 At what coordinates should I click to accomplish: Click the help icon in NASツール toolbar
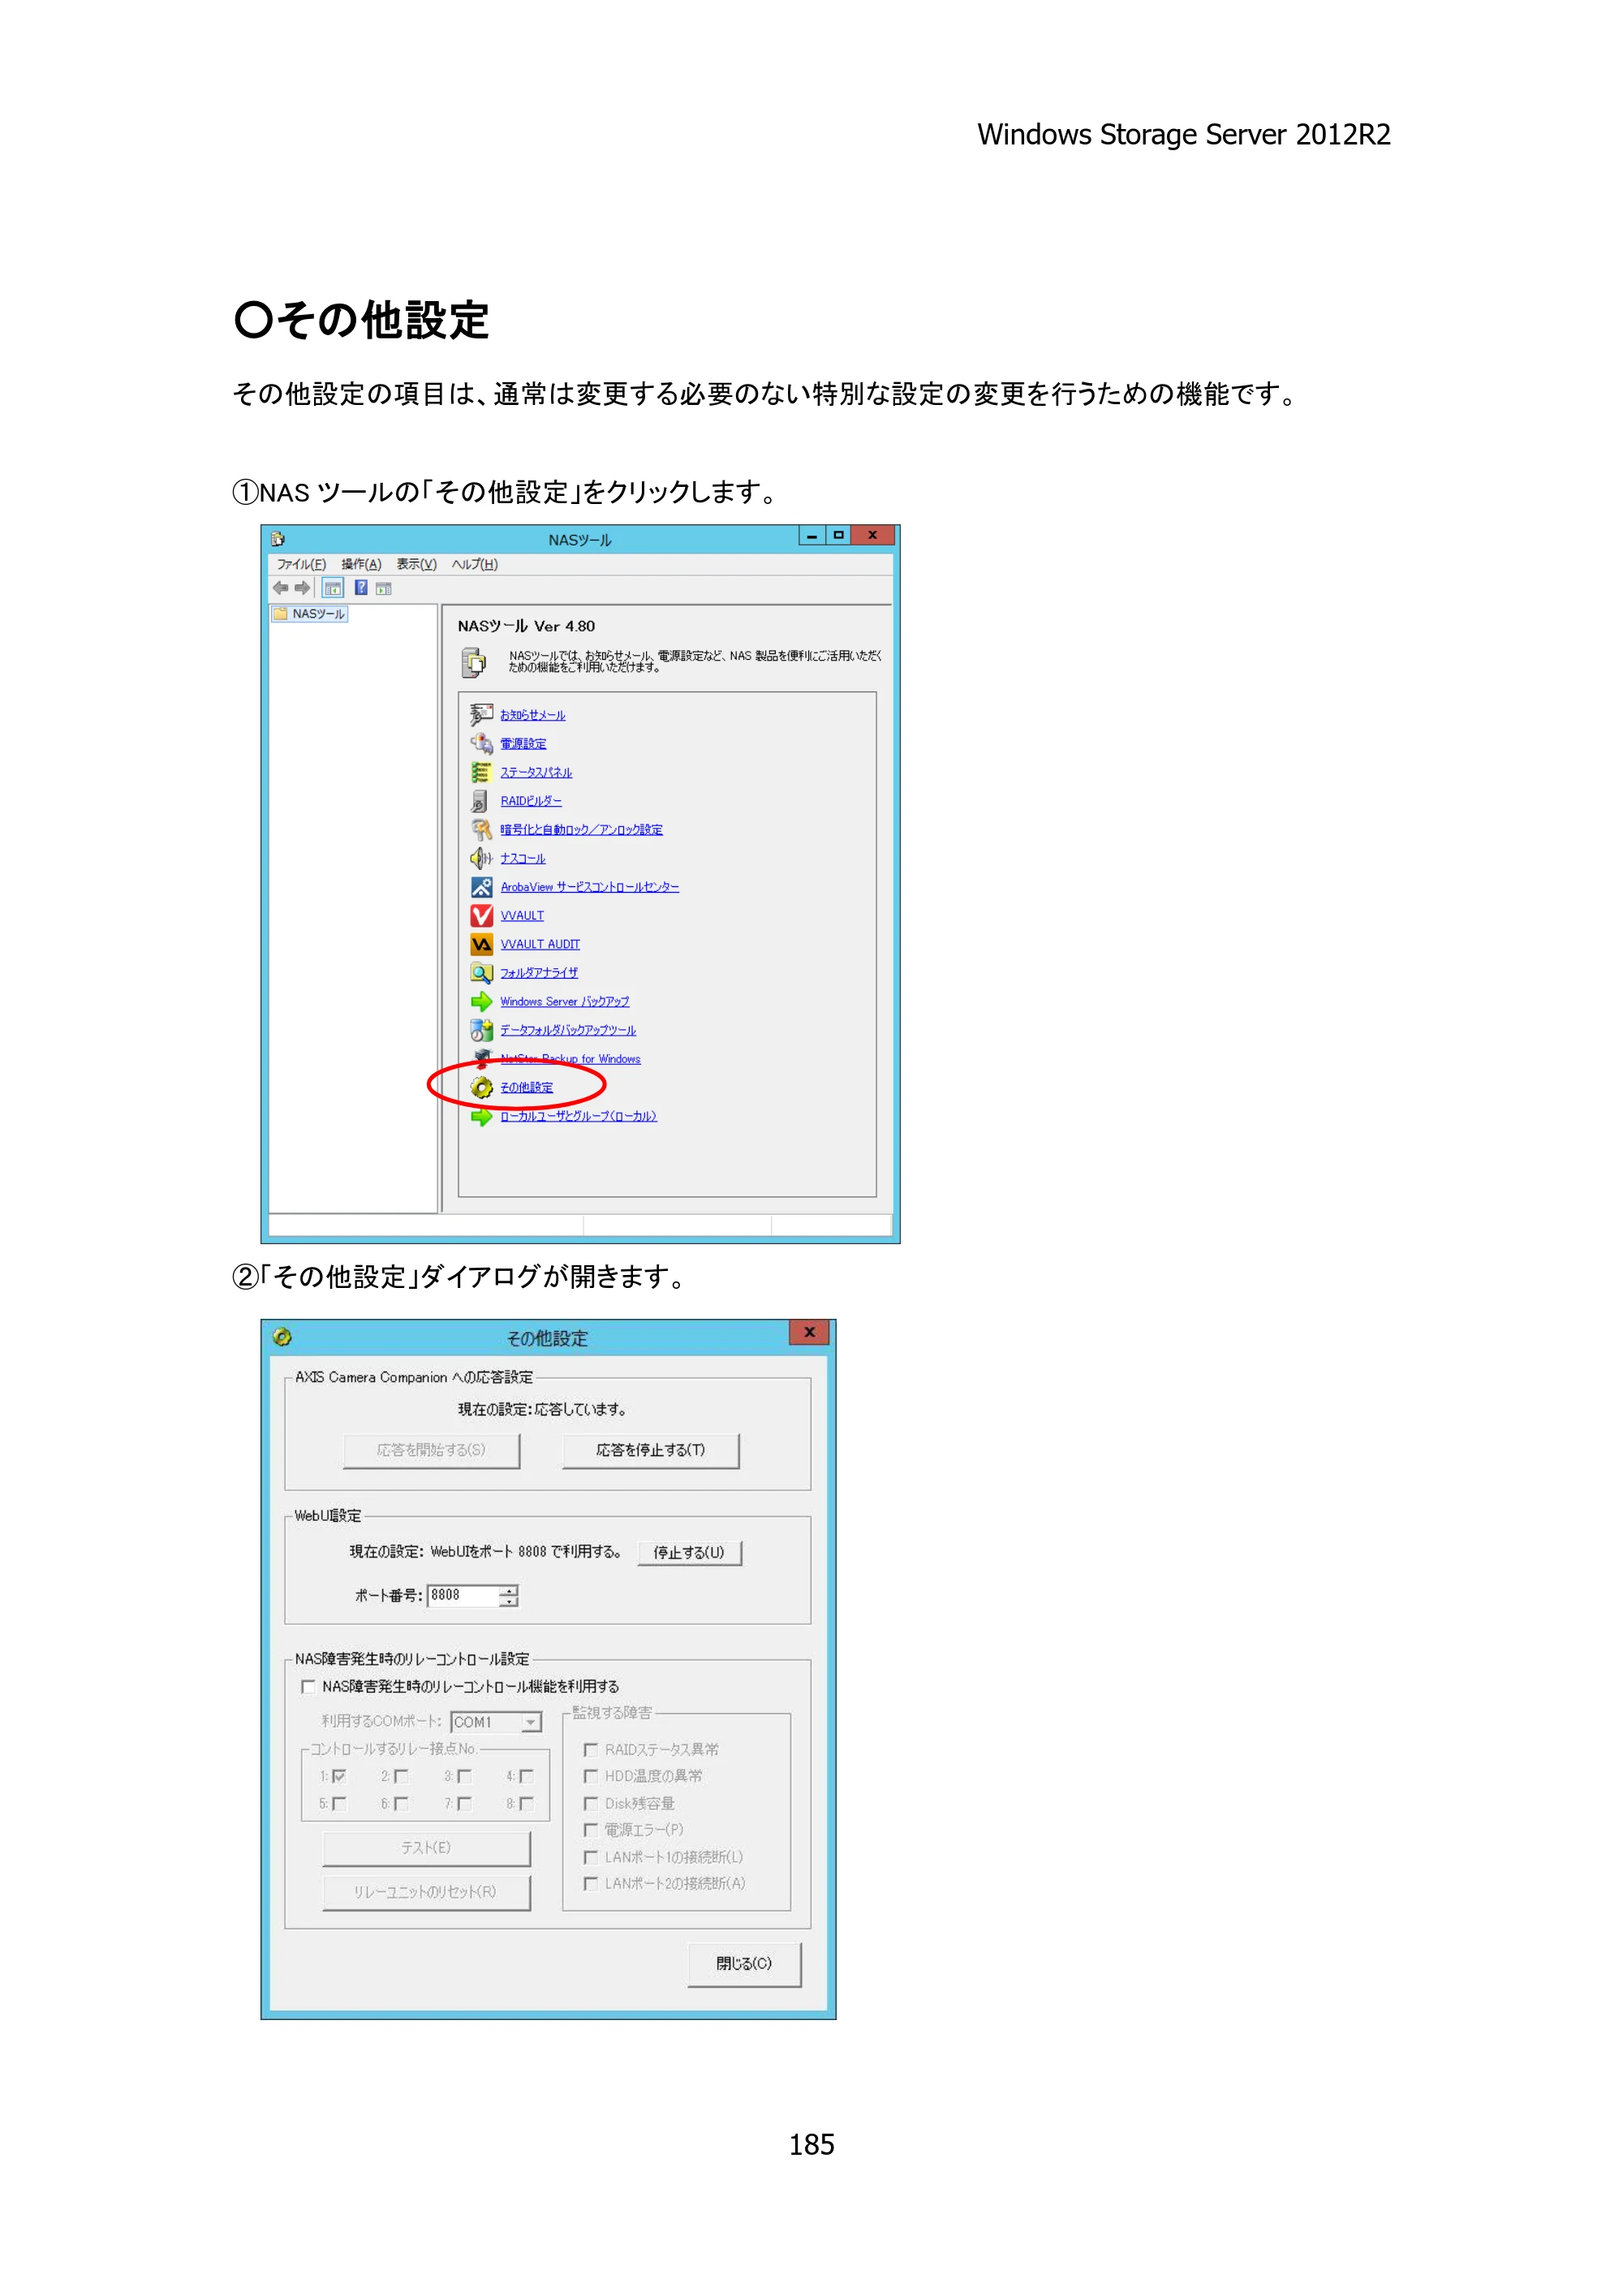tap(361, 588)
